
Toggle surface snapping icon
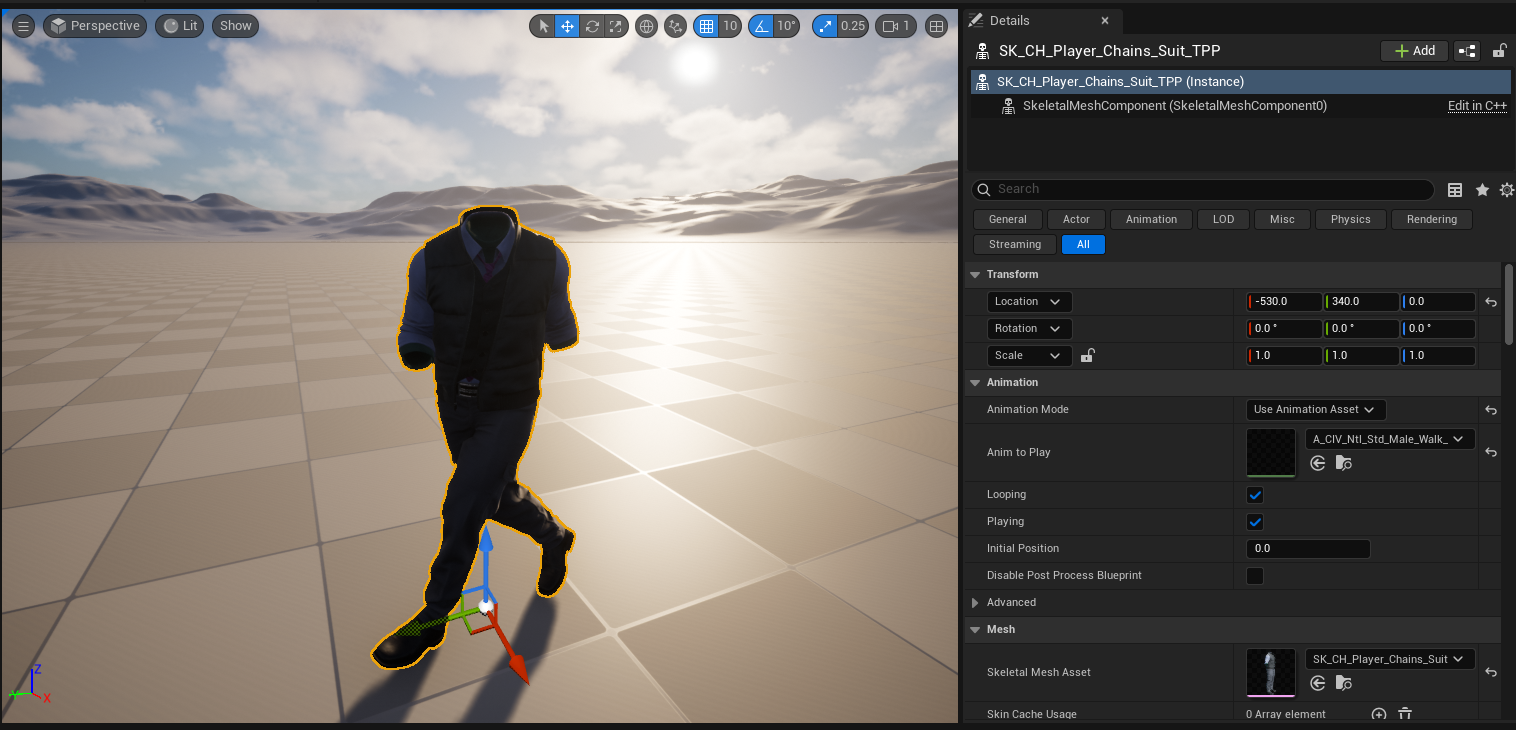click(x=676, y=26)
